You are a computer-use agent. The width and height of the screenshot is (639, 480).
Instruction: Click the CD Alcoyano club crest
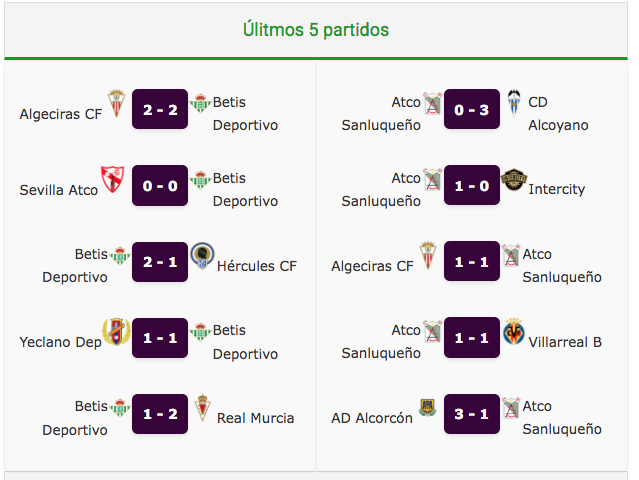[x=514, y=103]
